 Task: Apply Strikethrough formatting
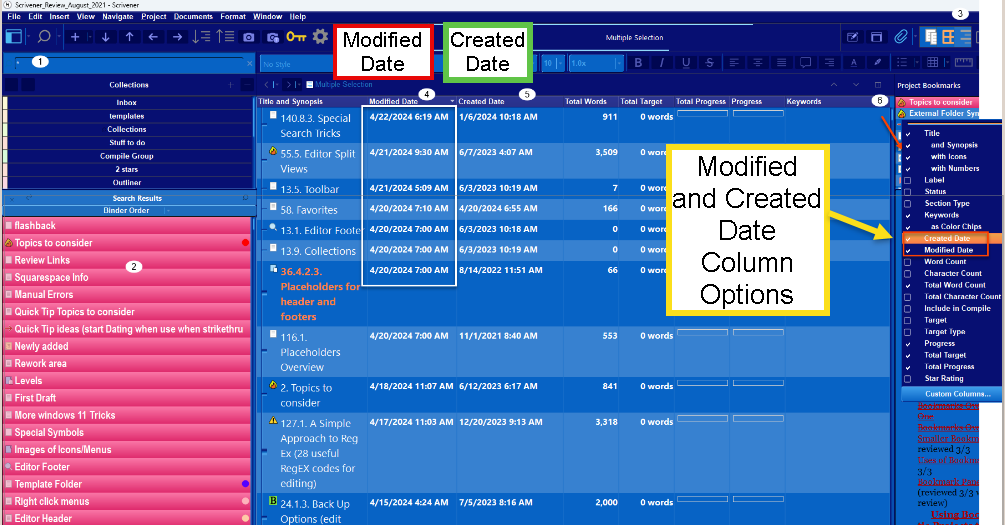coord(710,63)
